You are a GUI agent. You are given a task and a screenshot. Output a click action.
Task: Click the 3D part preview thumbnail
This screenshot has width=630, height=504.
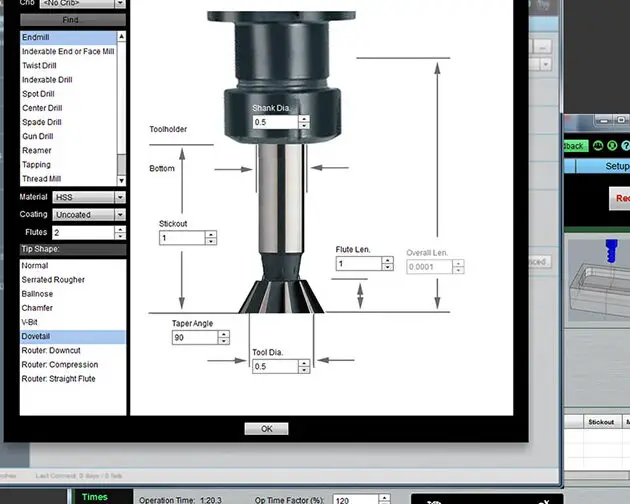coord(599,281)
